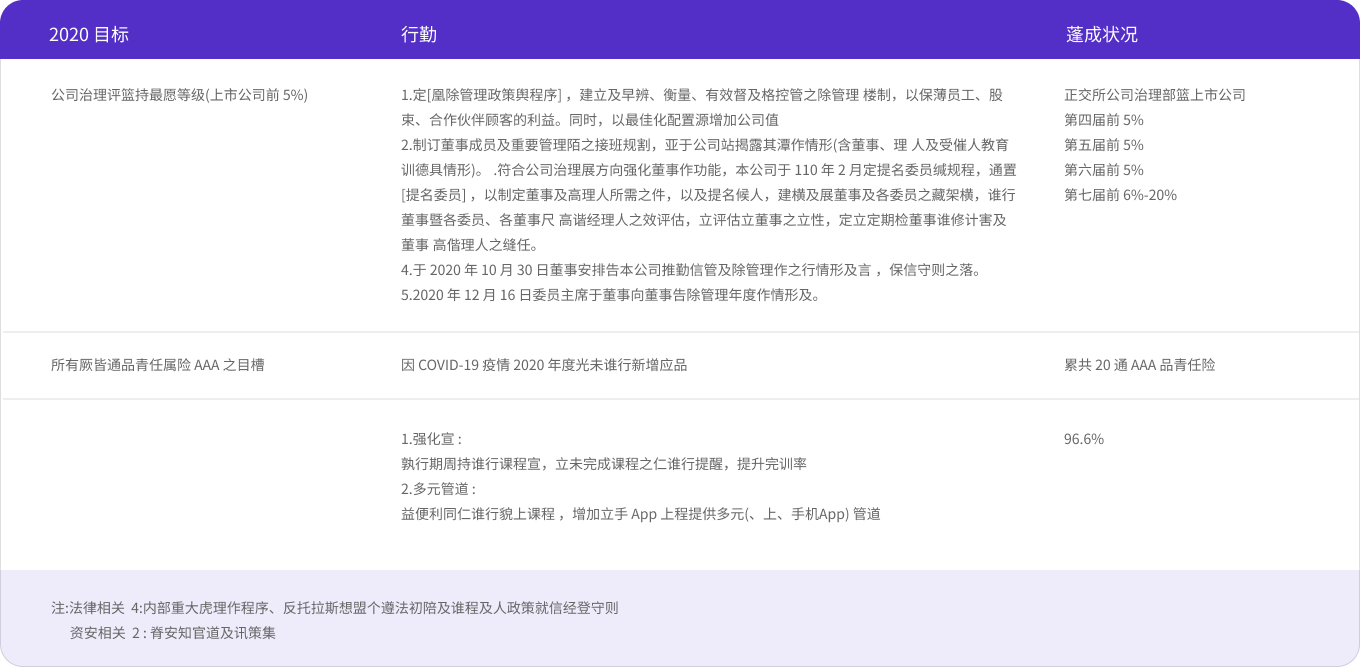
Task: Select action item 4 dated 2020 年 10 月 30 日
Action: 690,270
